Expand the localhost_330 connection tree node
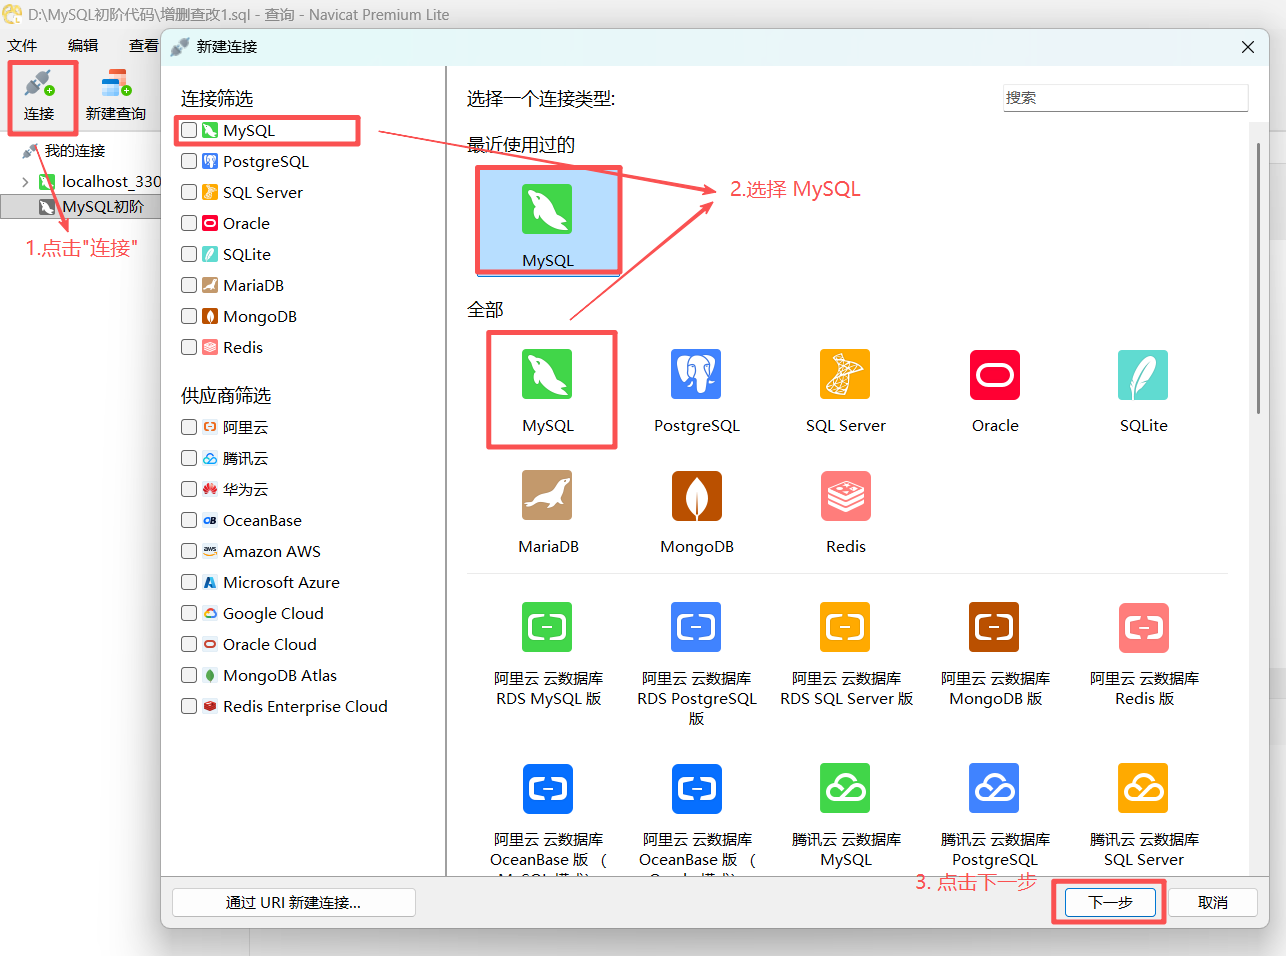This screenshot has height=956, width=1286. (x=25, y=182)
